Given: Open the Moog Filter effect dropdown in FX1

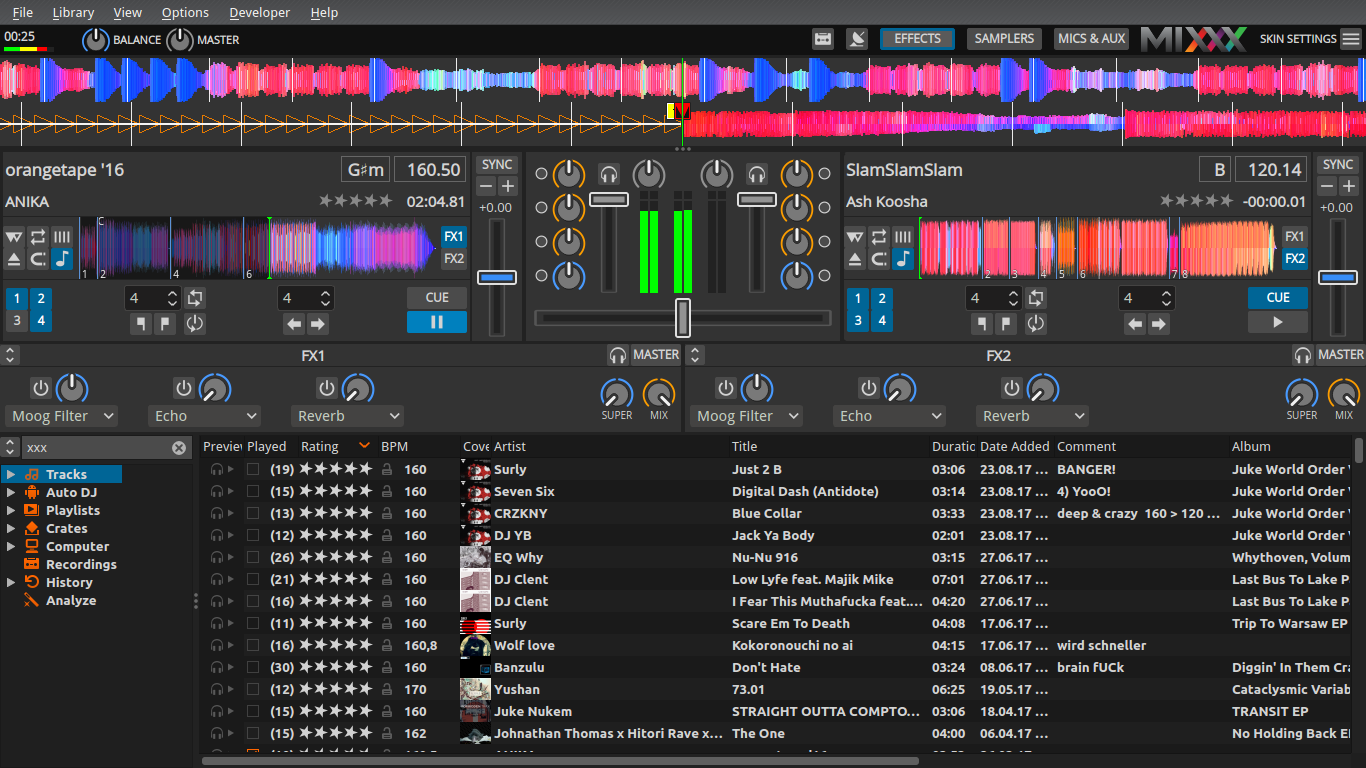Looking at the screenshot, I should pyautogui.click(x=61, y=416).
